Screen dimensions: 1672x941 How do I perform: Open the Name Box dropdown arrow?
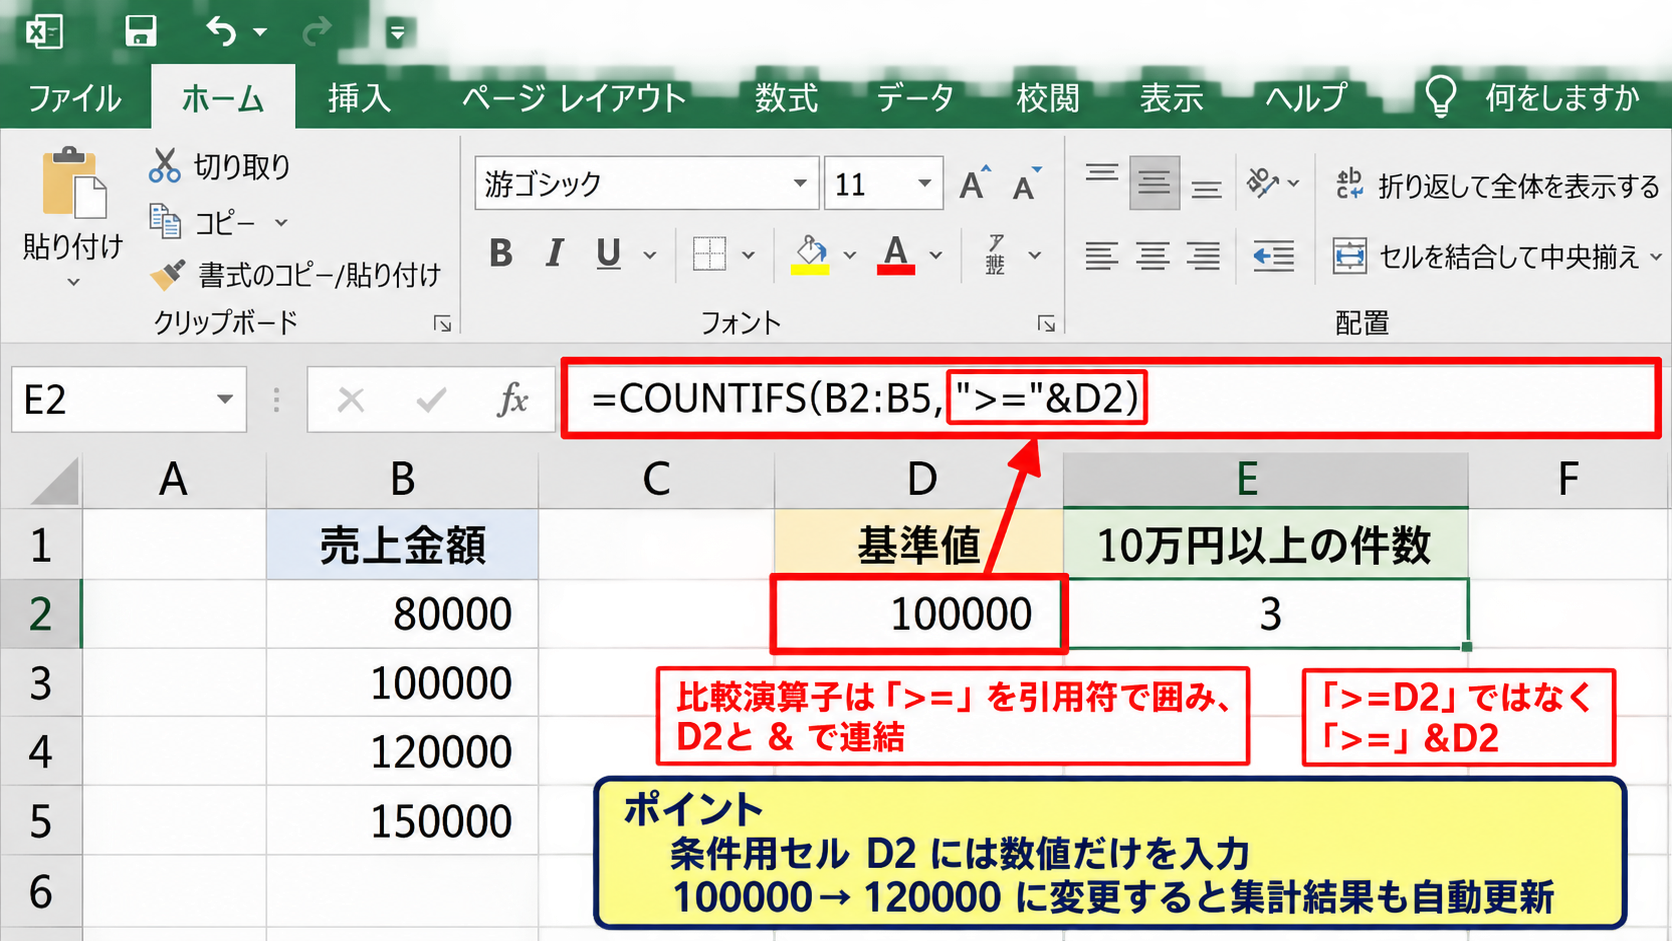click(x=225, y=400)
